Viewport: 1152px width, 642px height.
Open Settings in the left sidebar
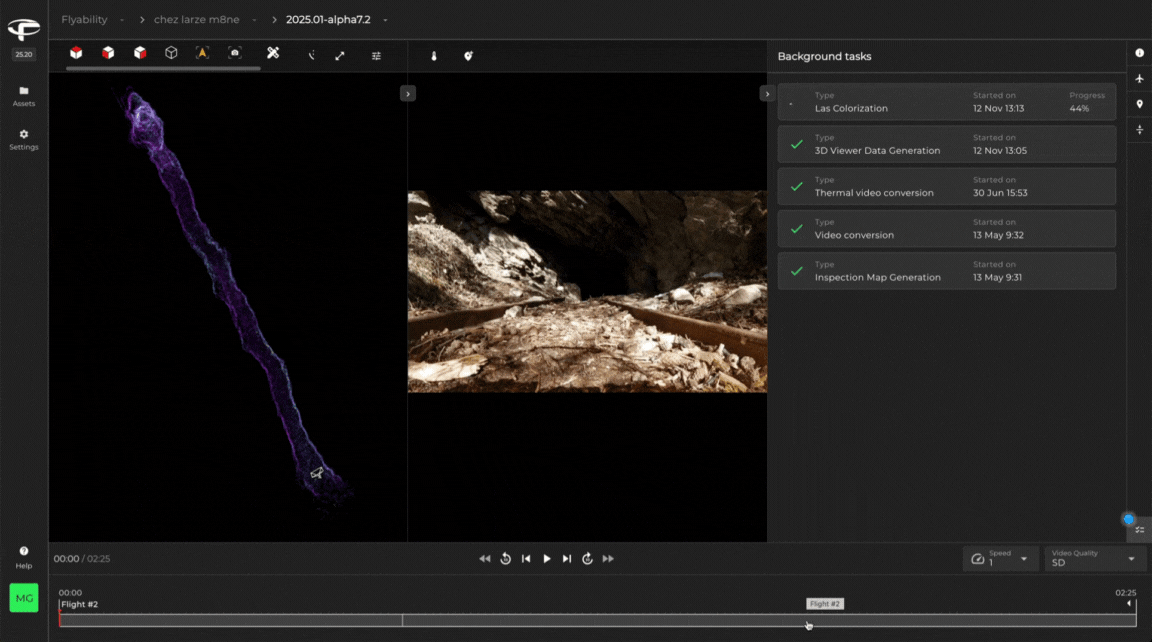point(24,139)
